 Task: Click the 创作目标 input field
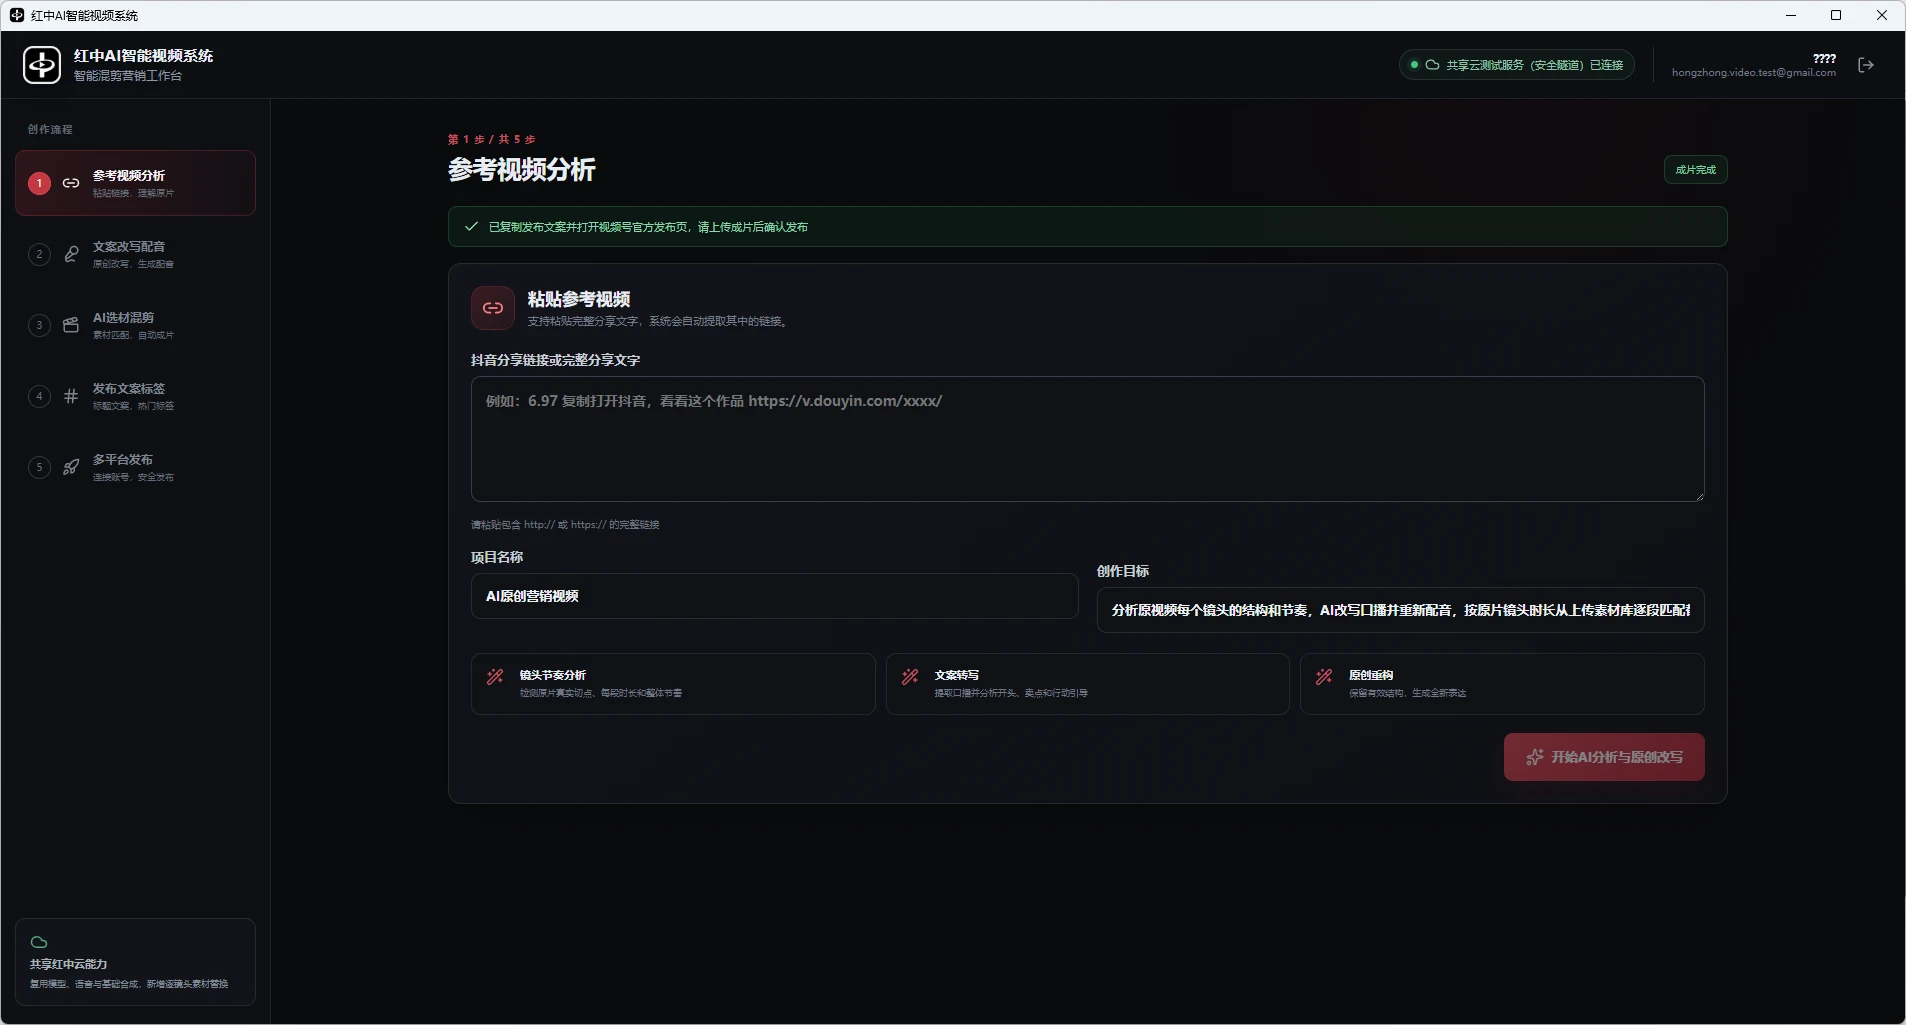1400,610
